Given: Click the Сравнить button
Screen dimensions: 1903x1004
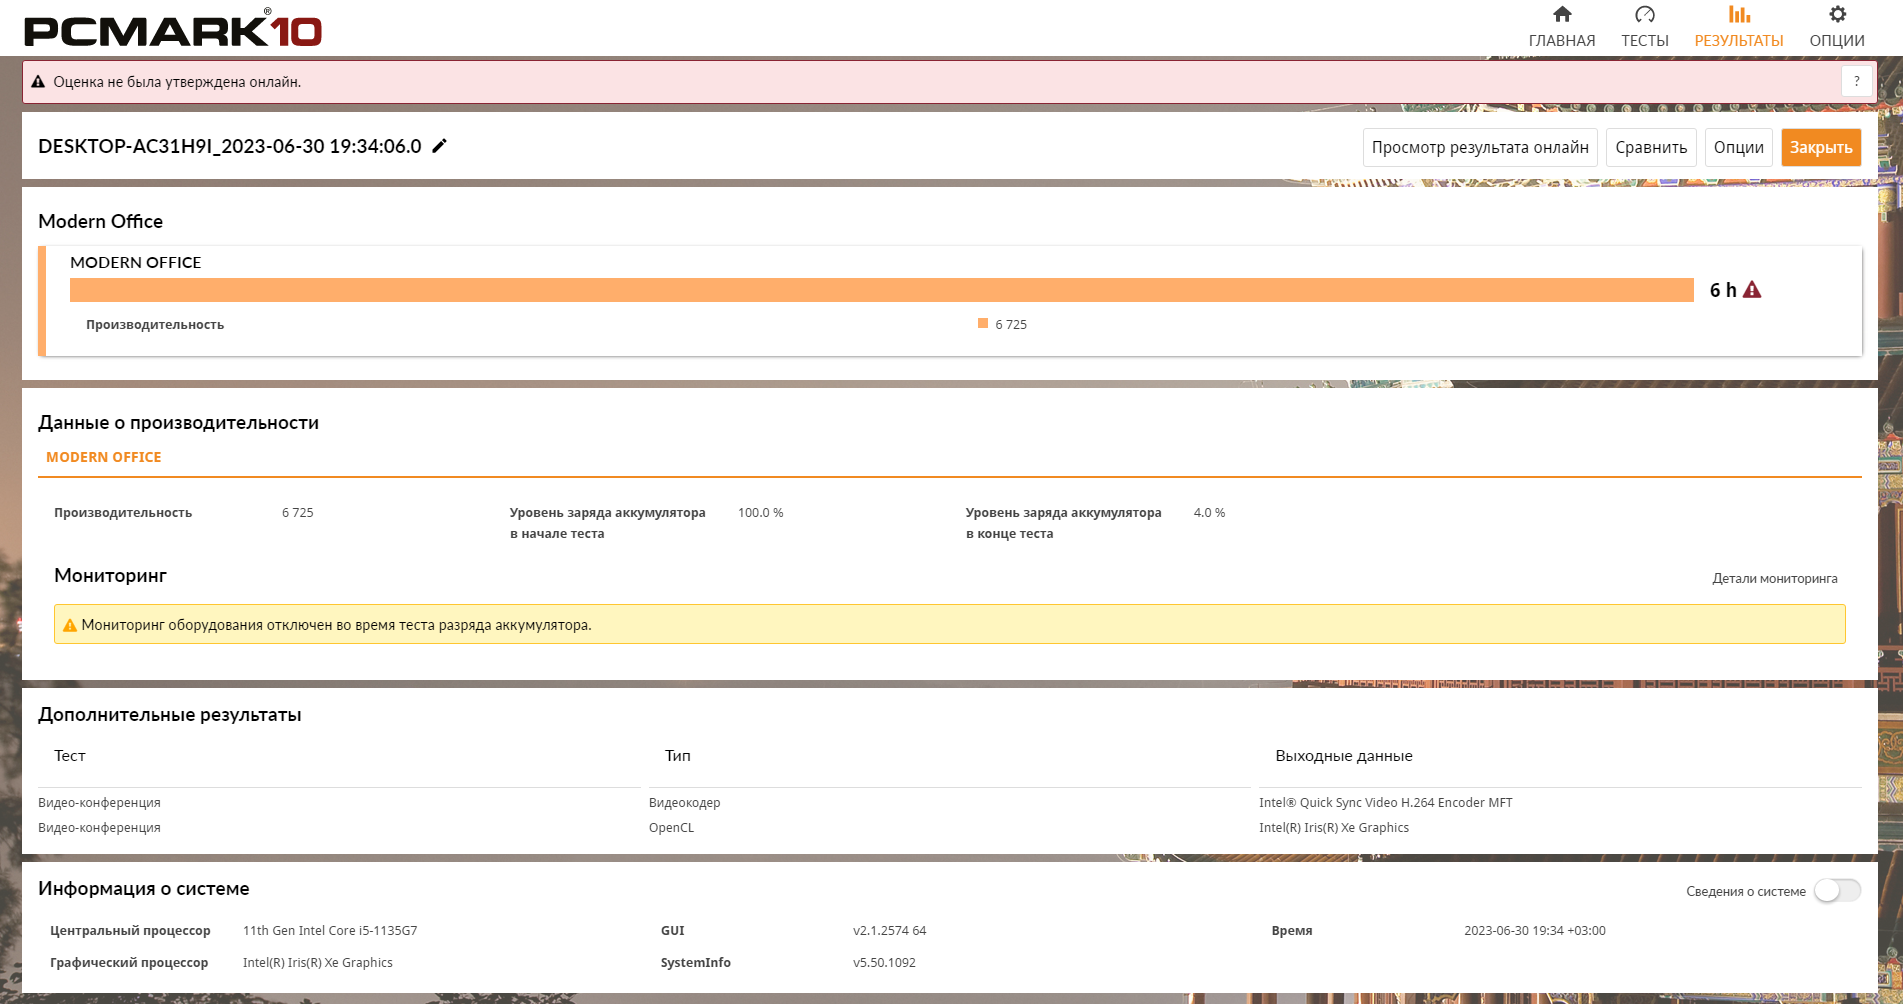Looking at the screenshot, I should coord(1651,147).
